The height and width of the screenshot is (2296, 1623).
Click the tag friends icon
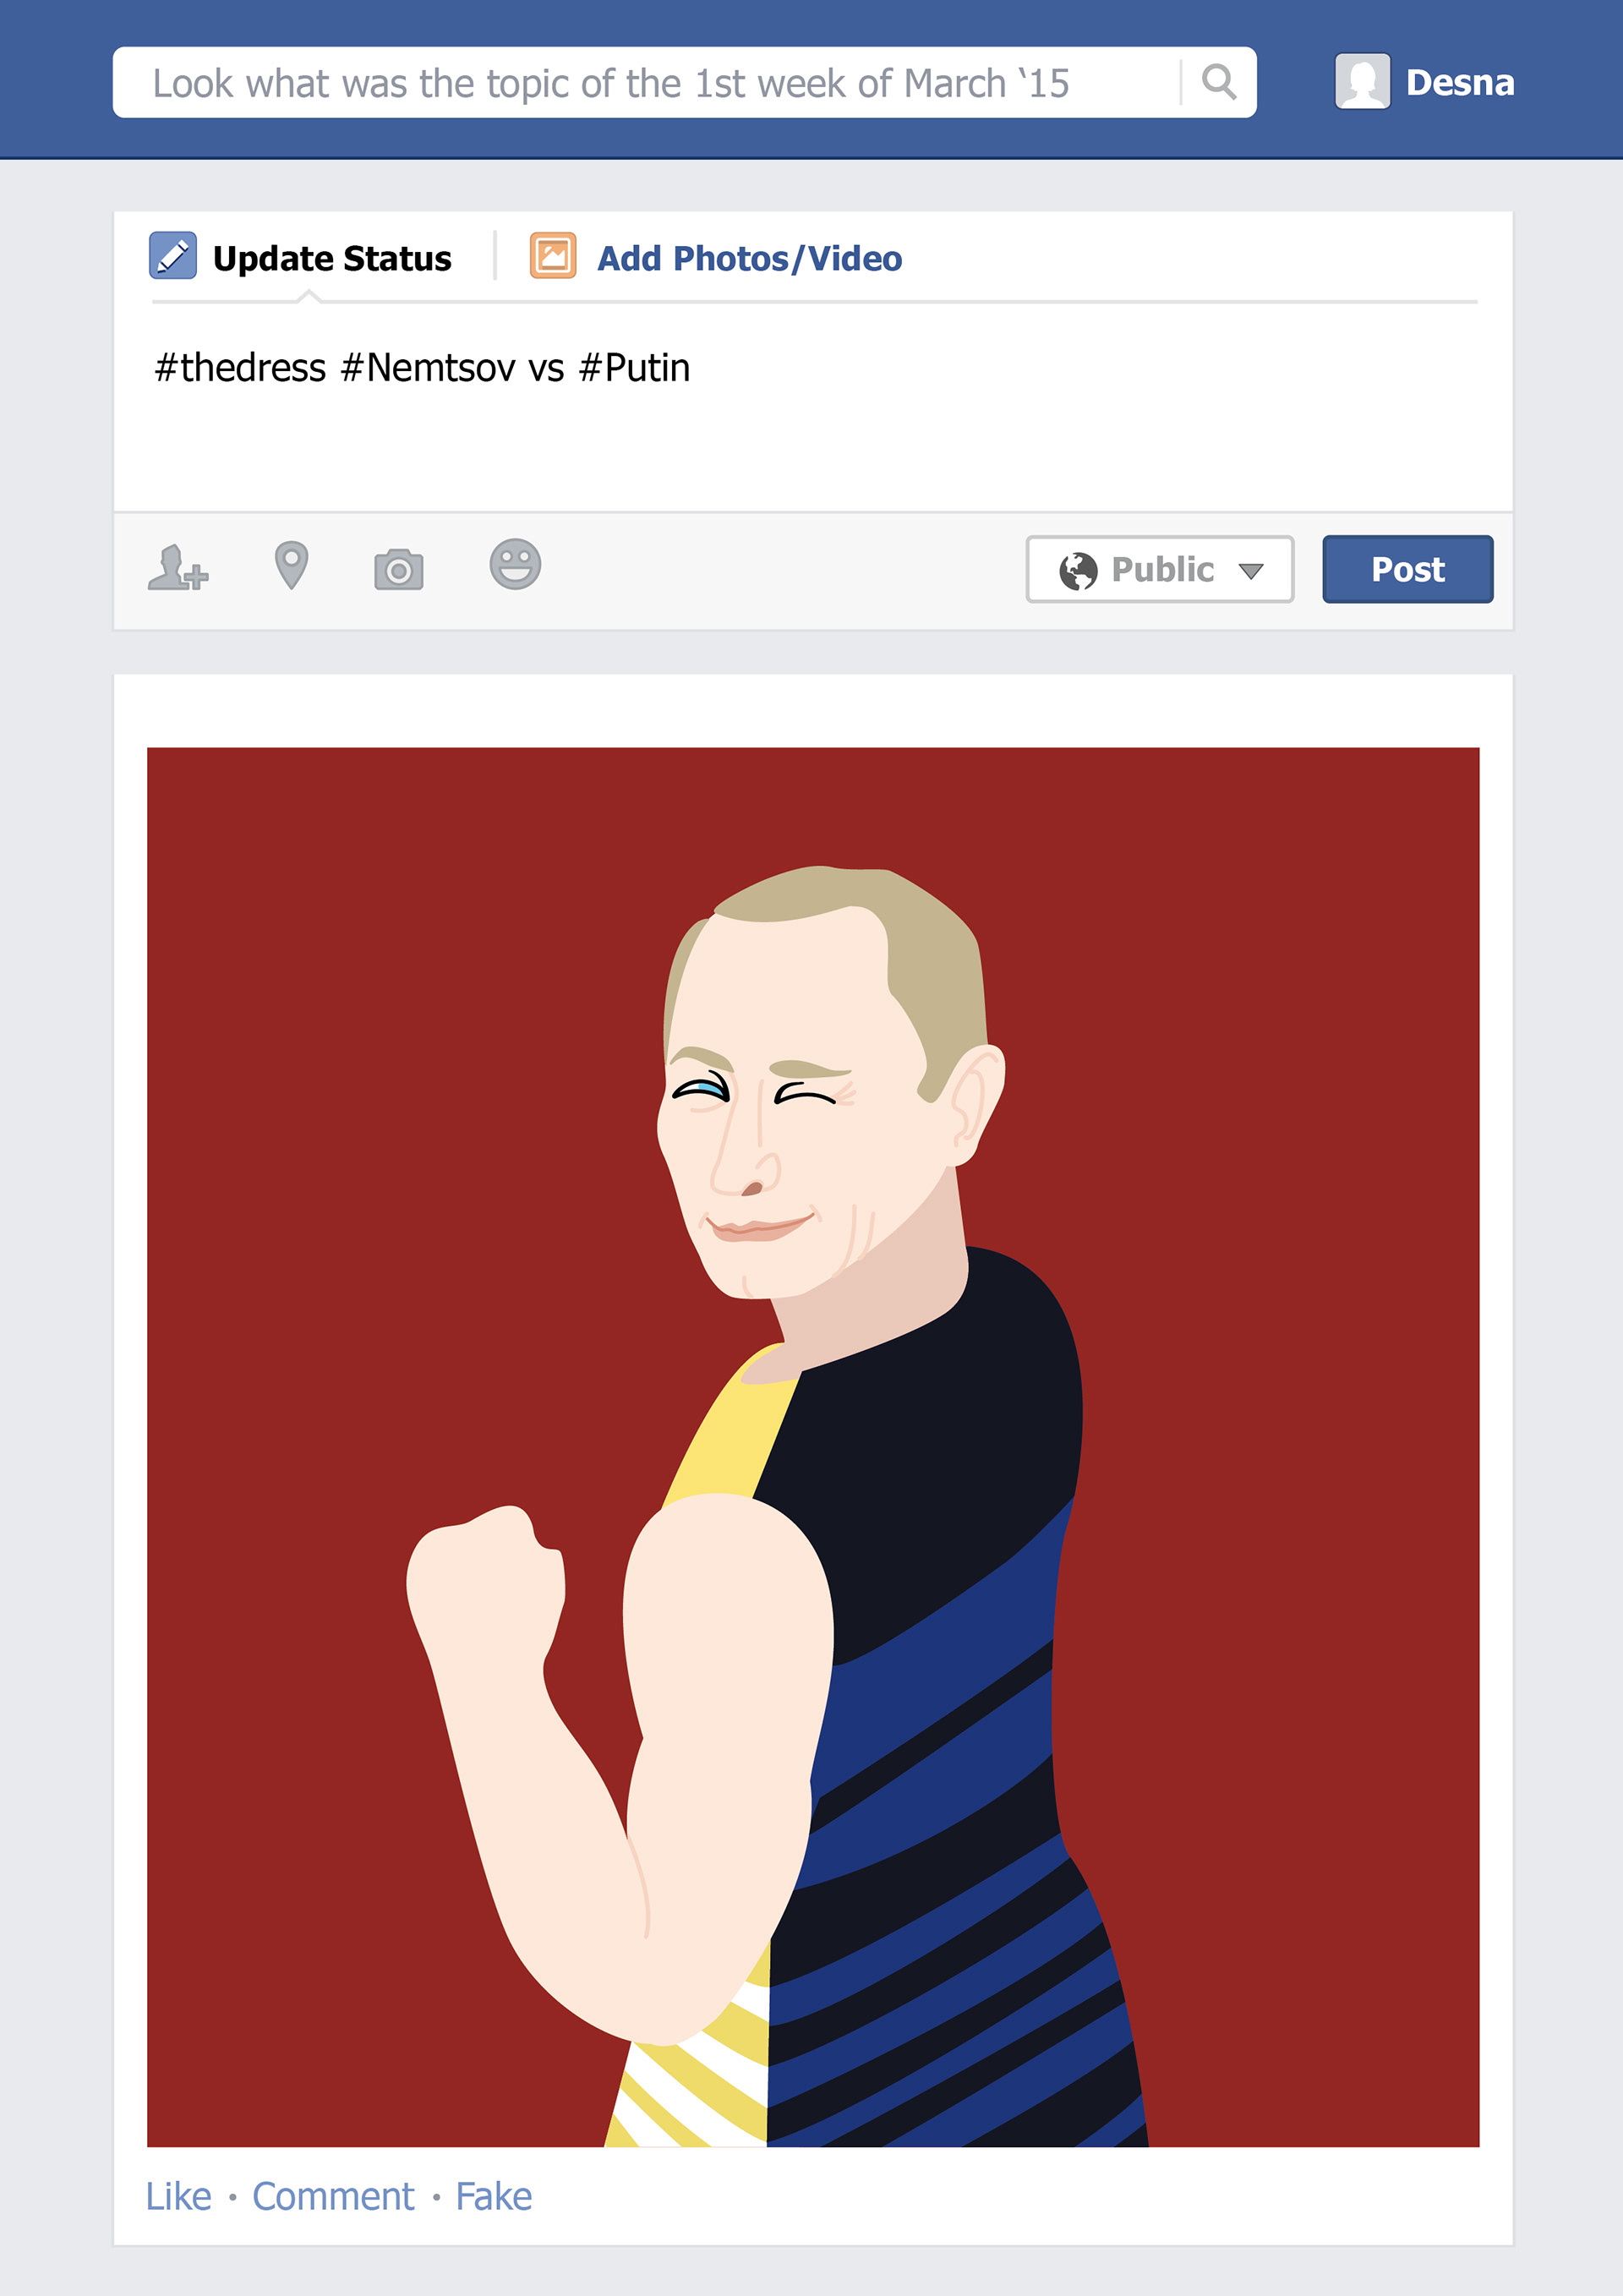click(x=178, y=567)
